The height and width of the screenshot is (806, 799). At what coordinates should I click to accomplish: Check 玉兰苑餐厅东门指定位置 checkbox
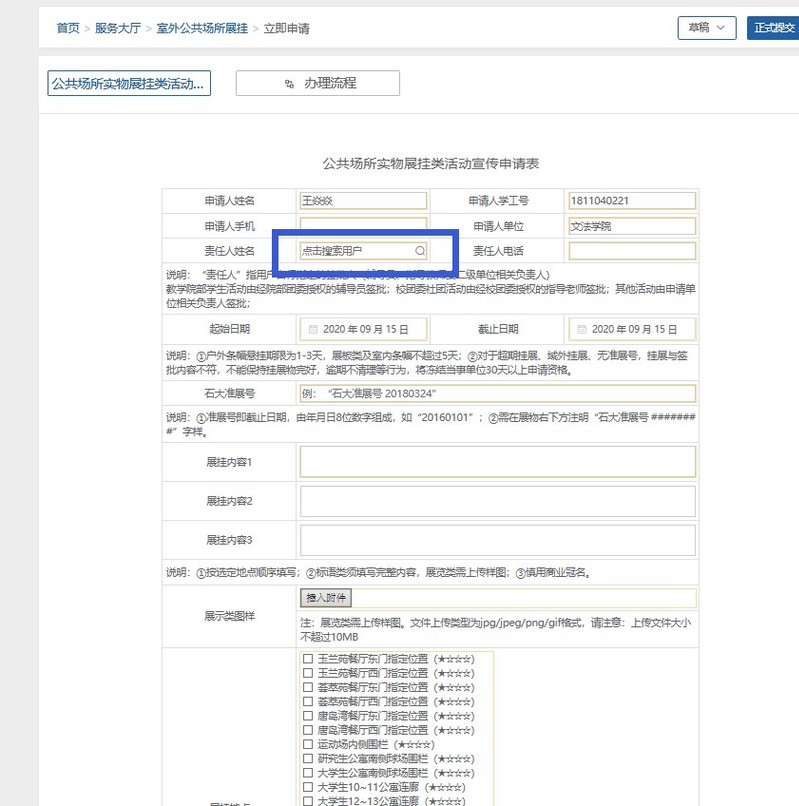[x=308, y=659]
